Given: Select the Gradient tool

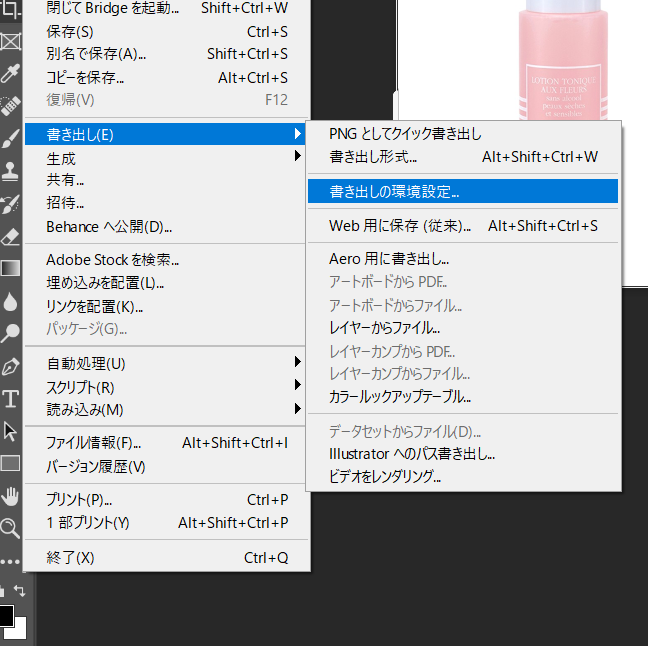Looking at the screenshot, I should [x=10, y=268].
